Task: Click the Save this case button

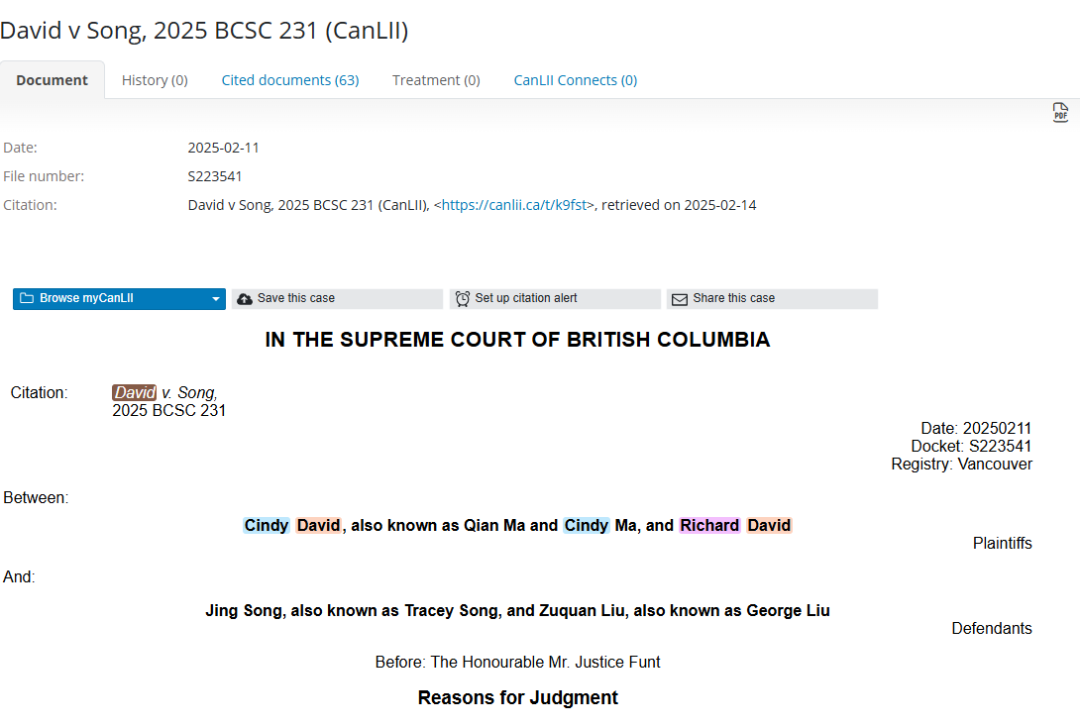Action: [337, 299]
